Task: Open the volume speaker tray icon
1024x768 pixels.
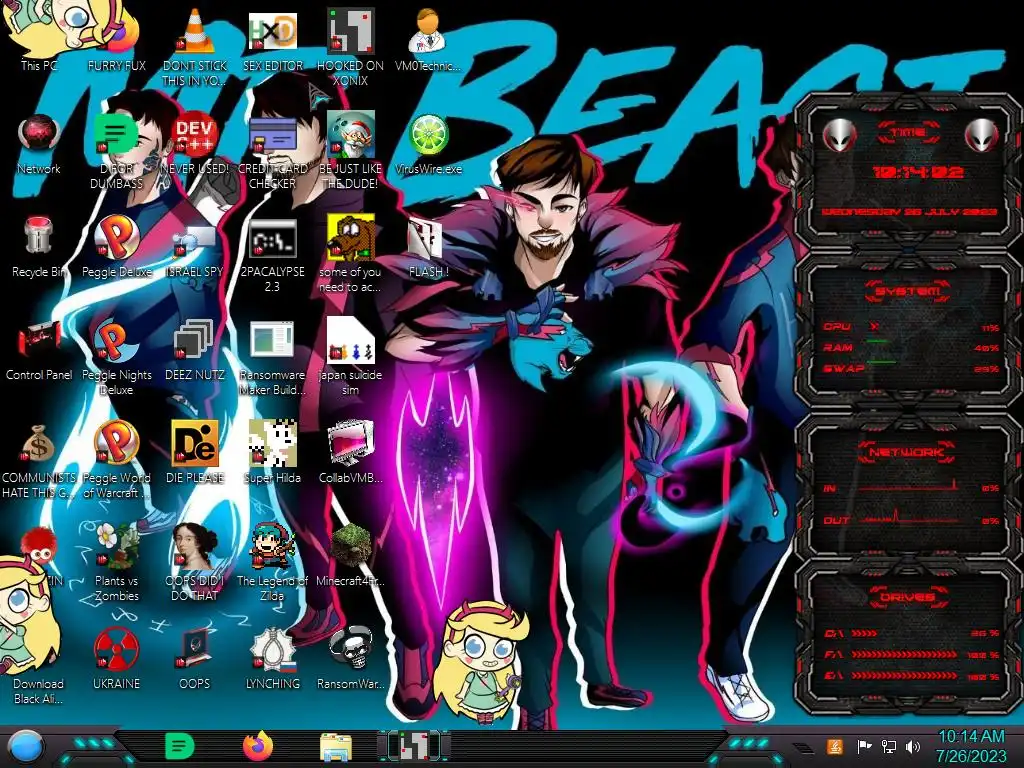Action: [913, 747]
